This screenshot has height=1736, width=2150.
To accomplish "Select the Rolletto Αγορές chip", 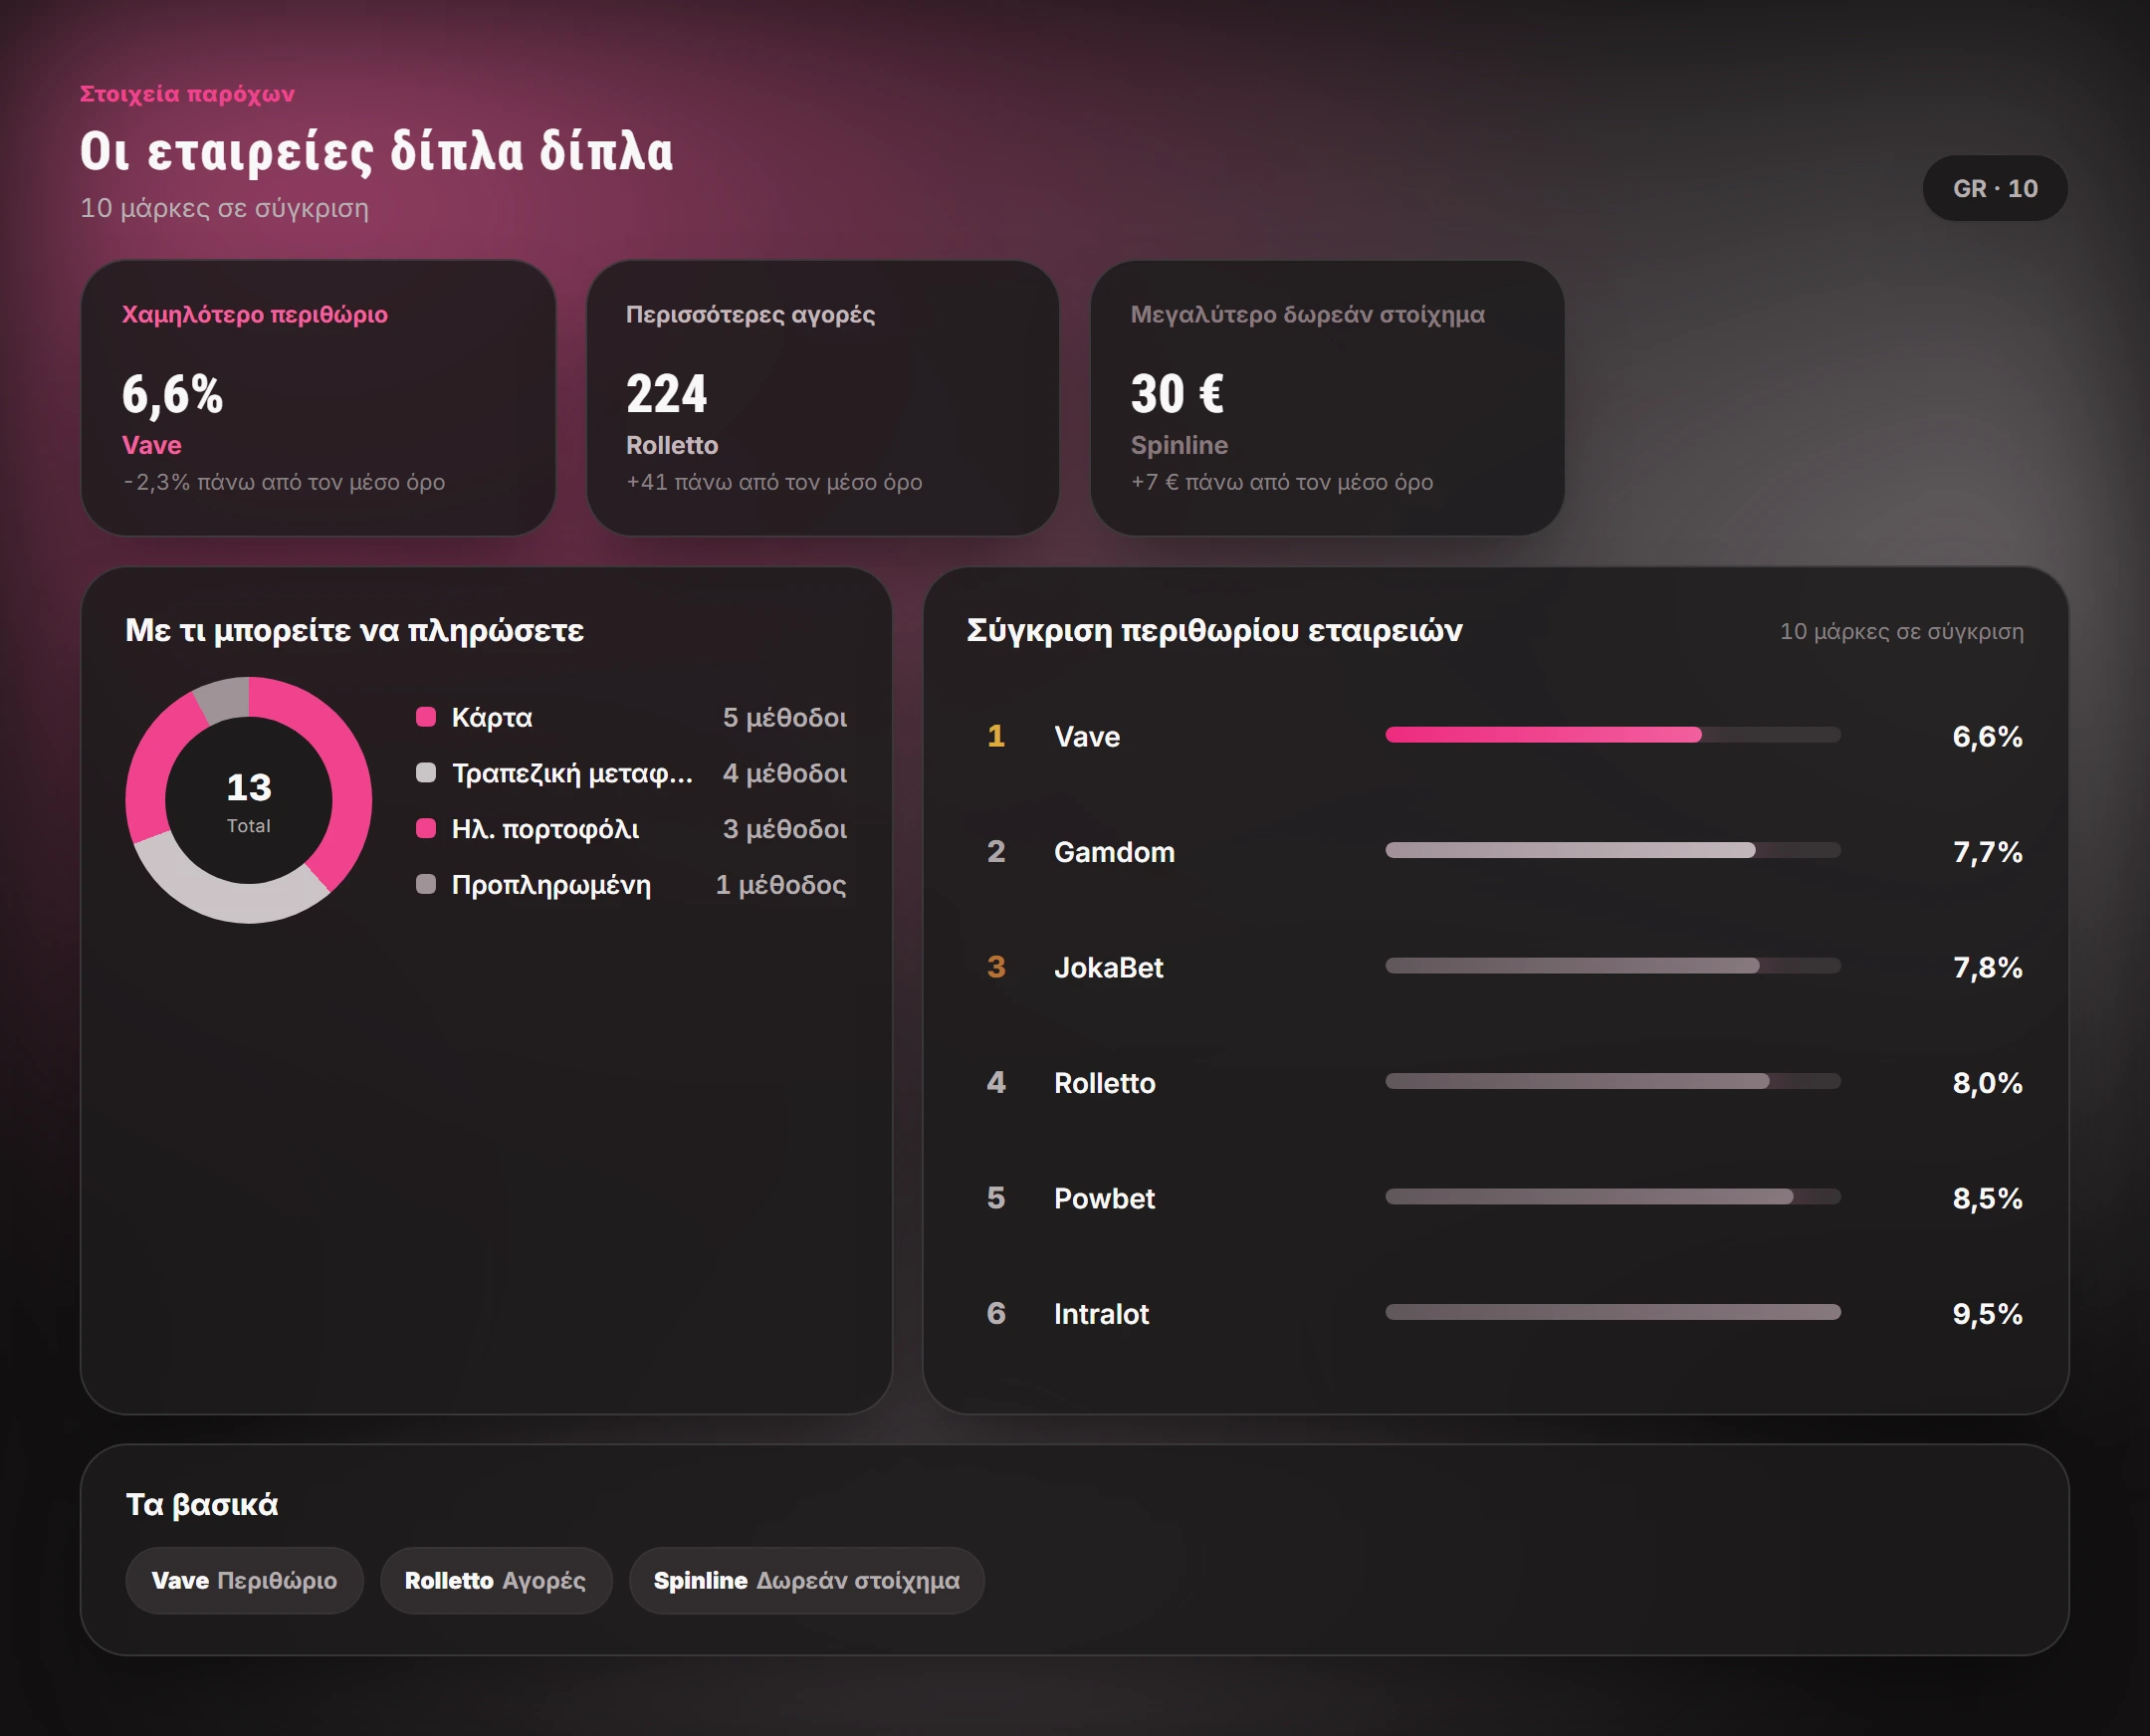I will 495,1580.
